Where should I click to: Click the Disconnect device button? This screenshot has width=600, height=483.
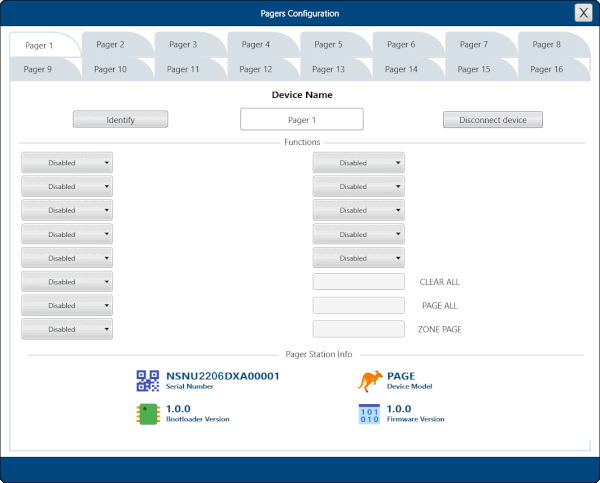492,120
